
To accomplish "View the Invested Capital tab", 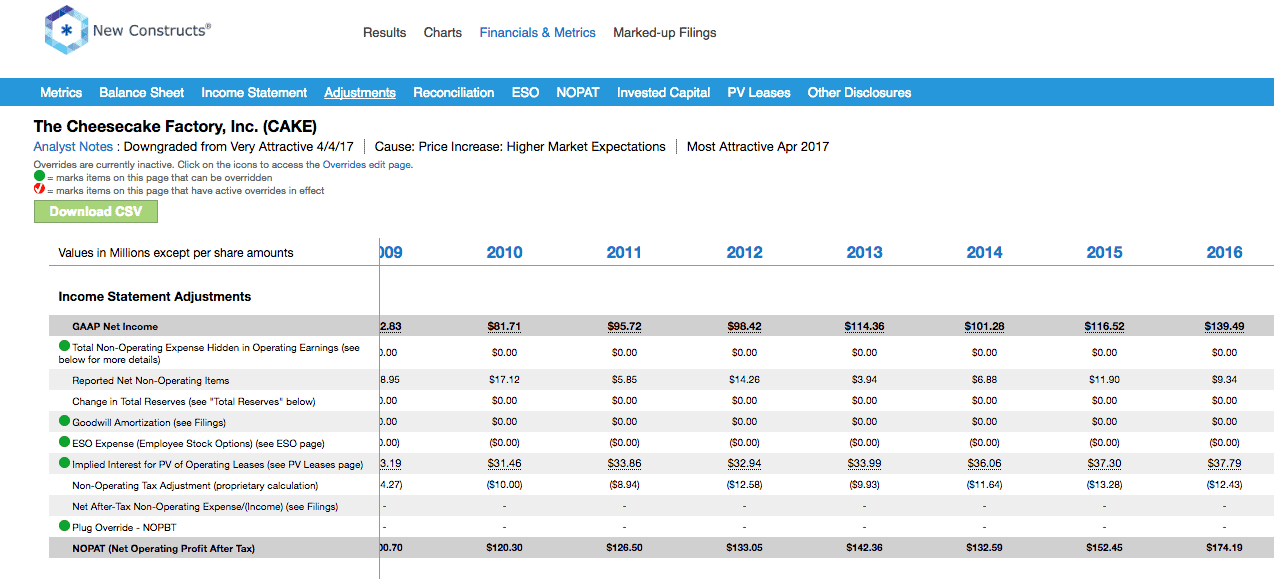I will [x=664, y=92].
